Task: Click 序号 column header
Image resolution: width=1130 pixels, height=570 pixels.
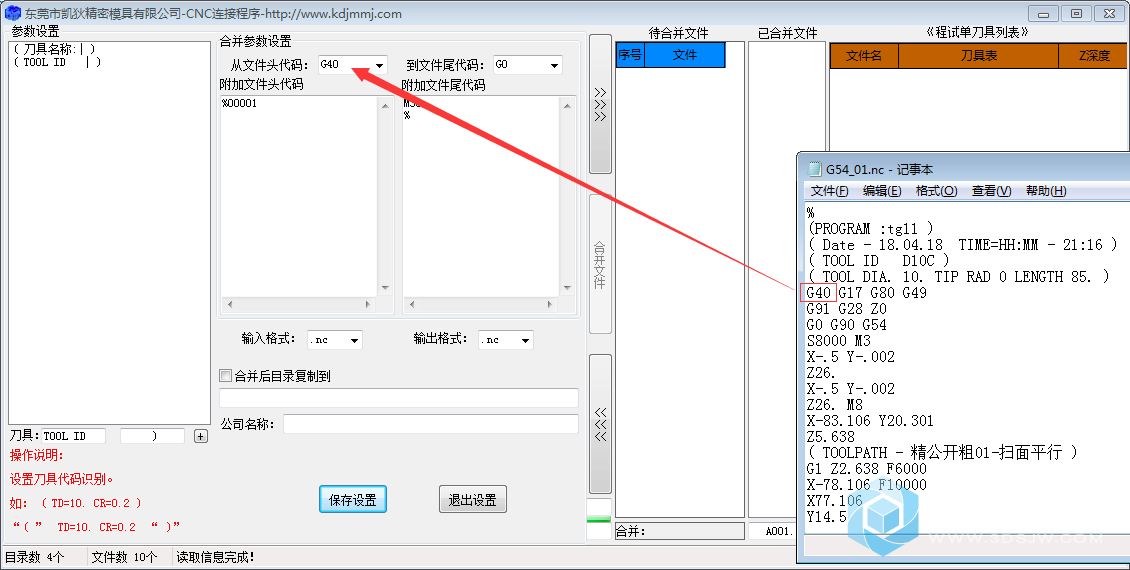Action: pyautogui.click(x=630, y=55)
